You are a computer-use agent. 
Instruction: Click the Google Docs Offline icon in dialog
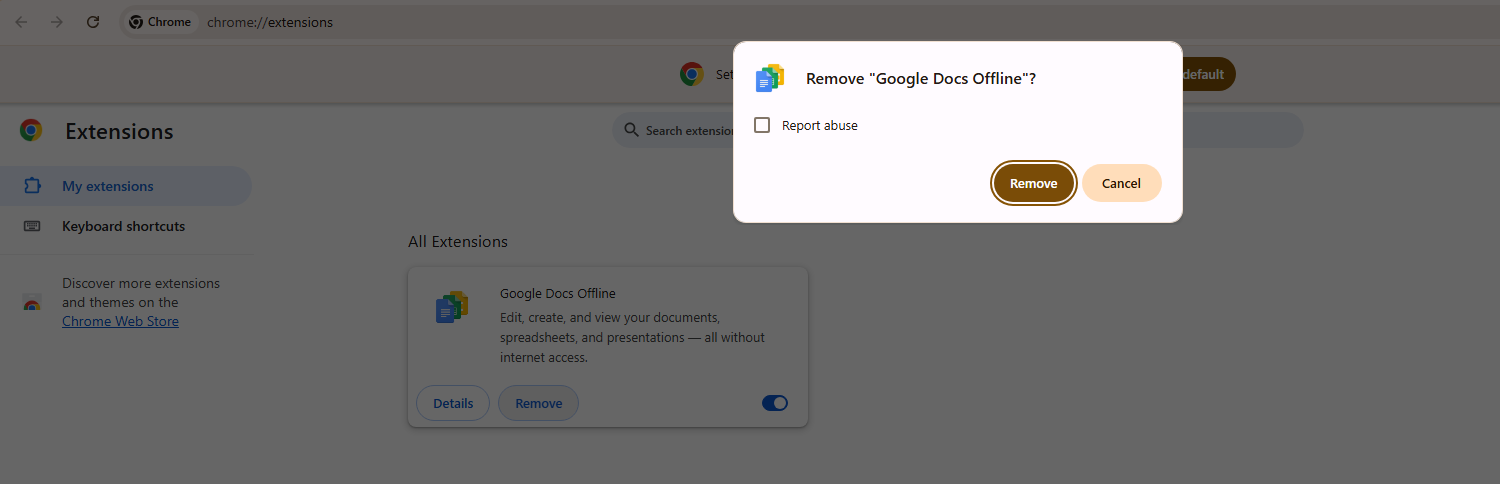pyautogui.click(x=770, y=78)
